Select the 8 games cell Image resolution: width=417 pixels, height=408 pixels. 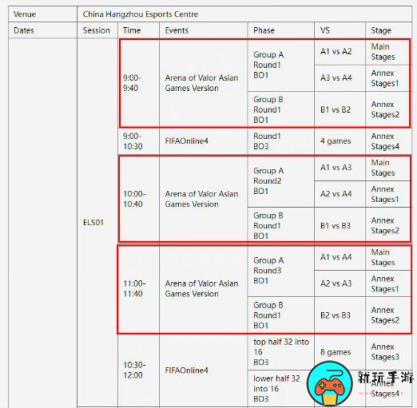340,352
